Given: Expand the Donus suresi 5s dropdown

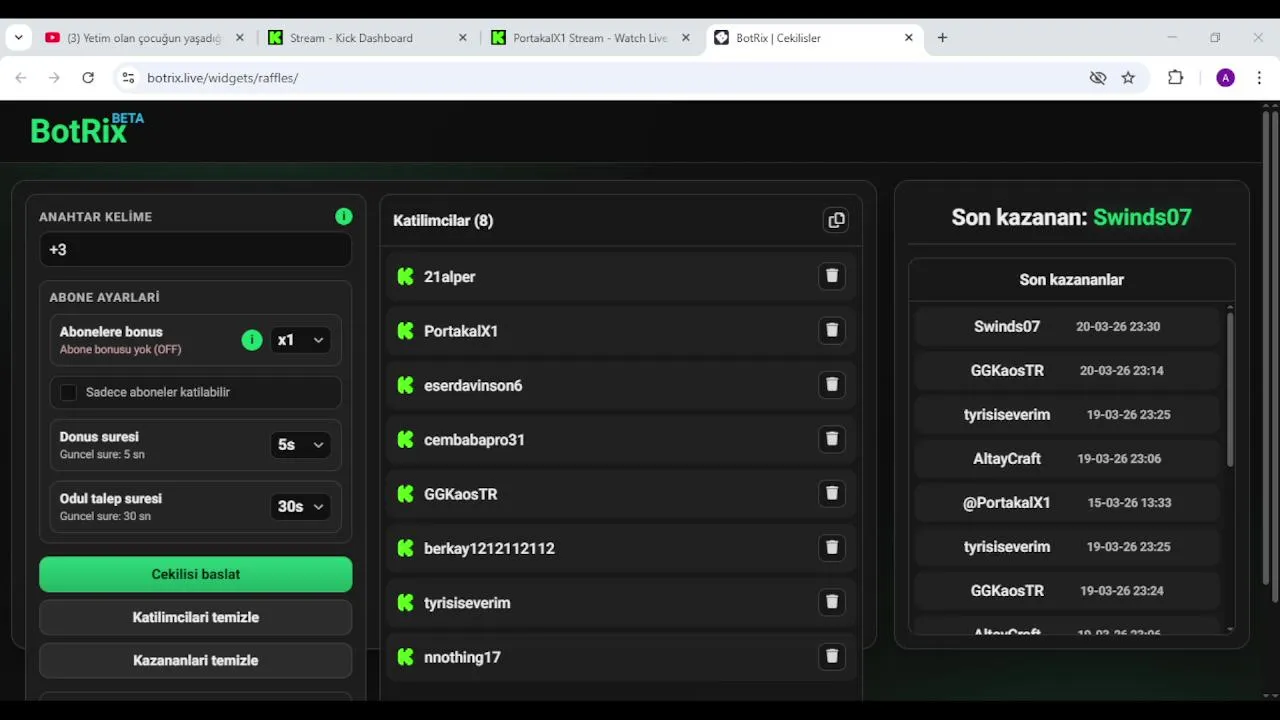Looking at the screenshot, I should (300, 445).
